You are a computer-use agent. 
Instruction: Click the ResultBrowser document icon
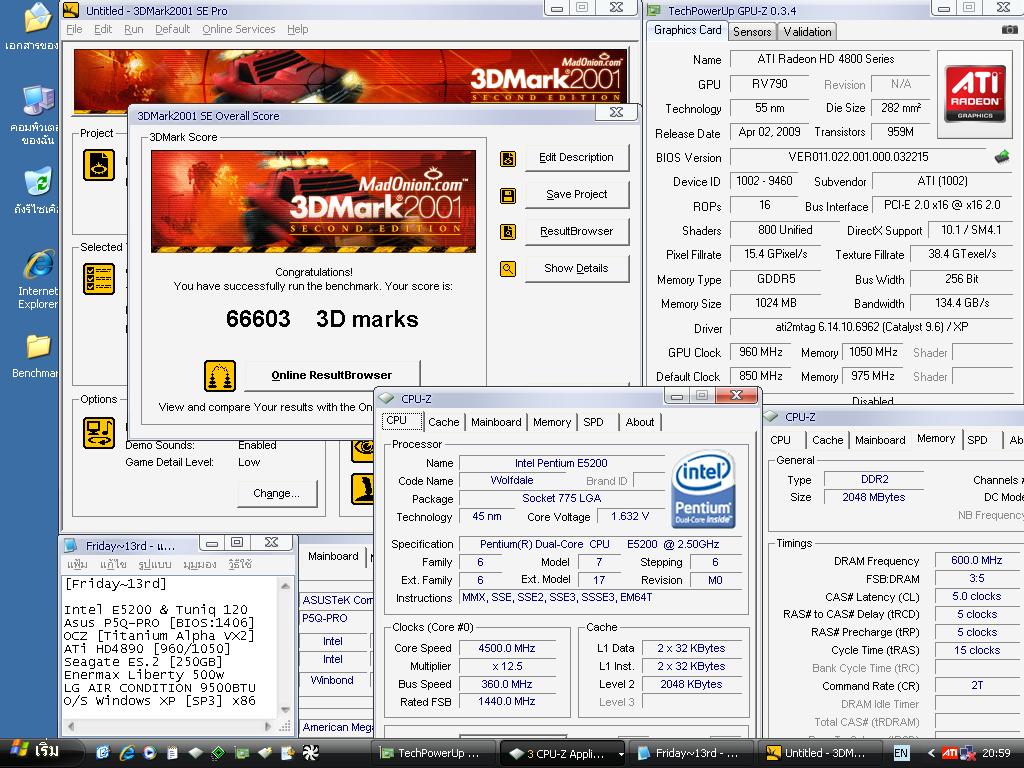pyautogui.click(x=508, y=232)
